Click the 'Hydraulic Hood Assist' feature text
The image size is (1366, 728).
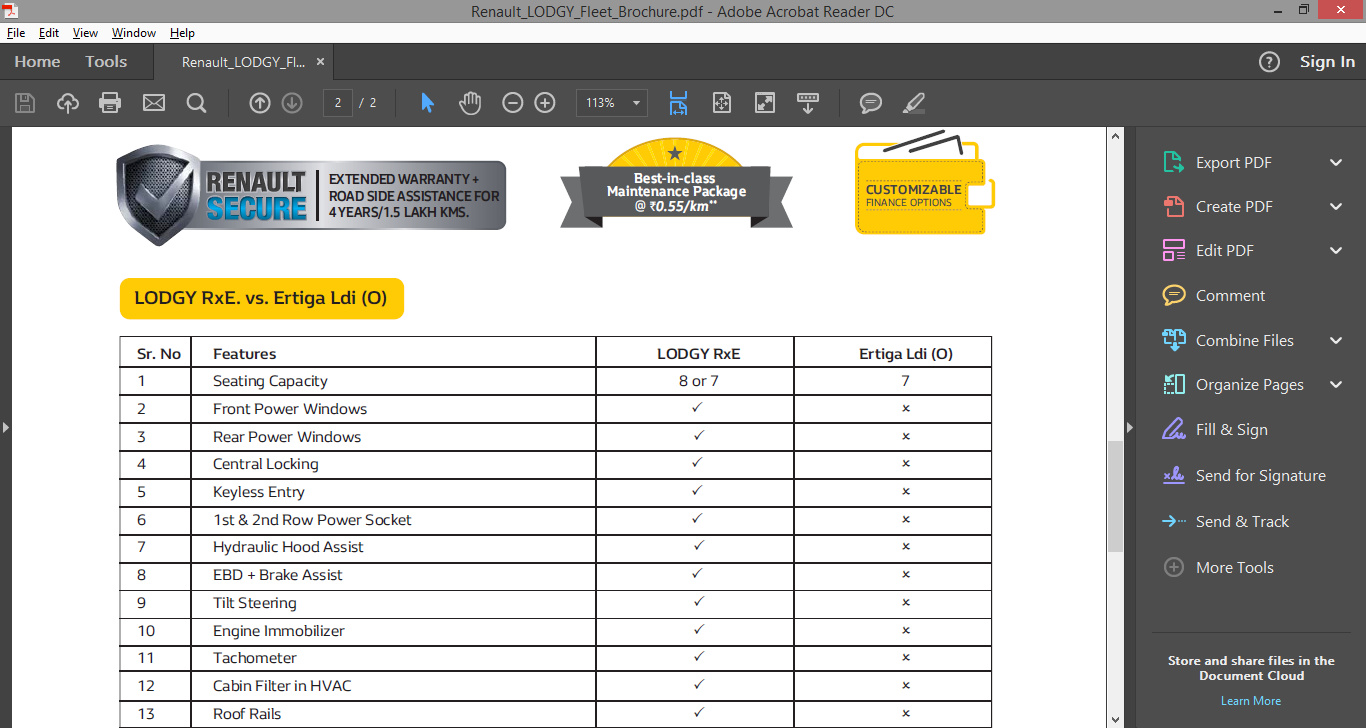[x=288, y=547]
